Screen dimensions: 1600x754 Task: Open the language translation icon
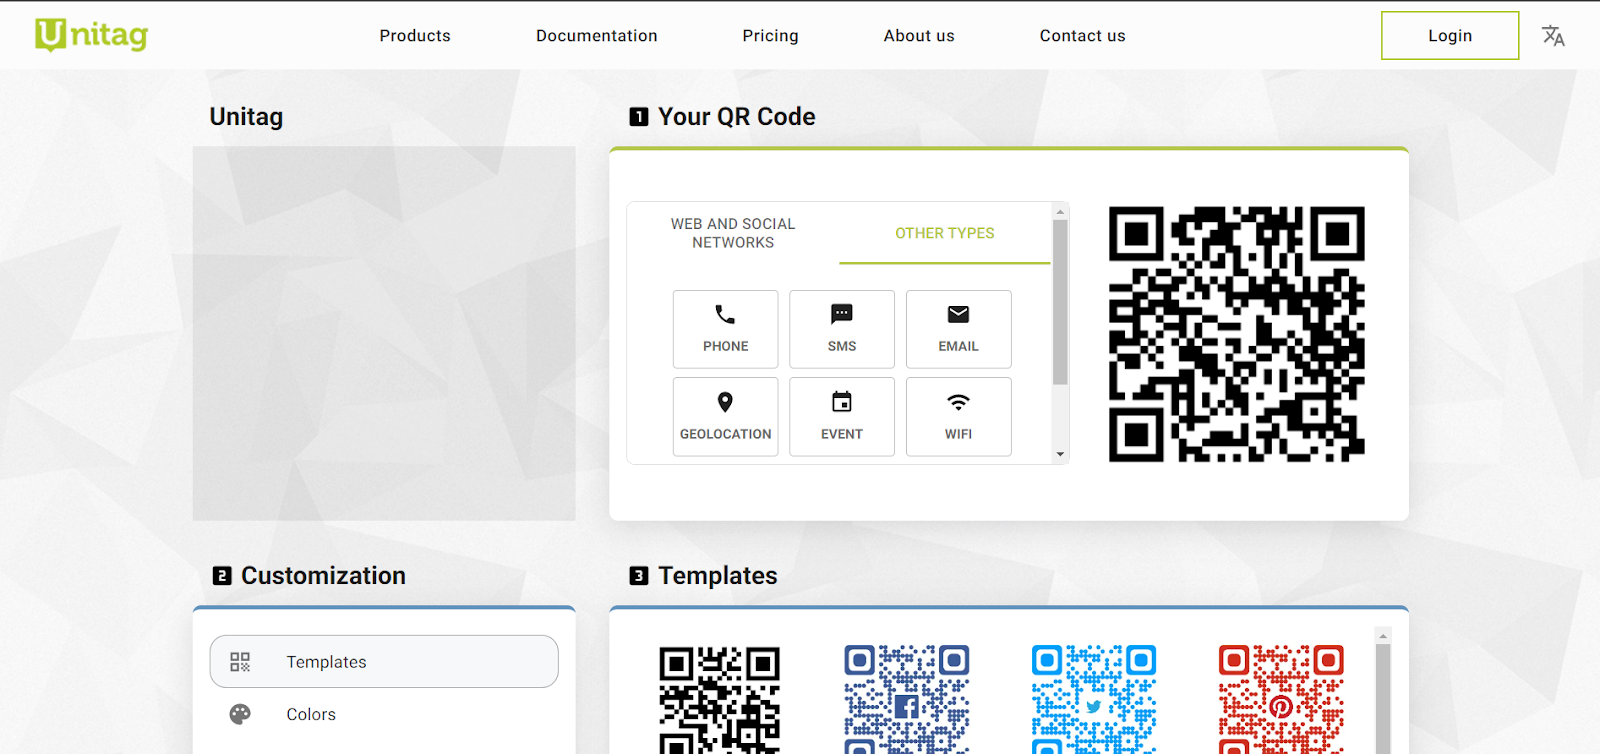pyautogui.click(x=1553, y=36)
